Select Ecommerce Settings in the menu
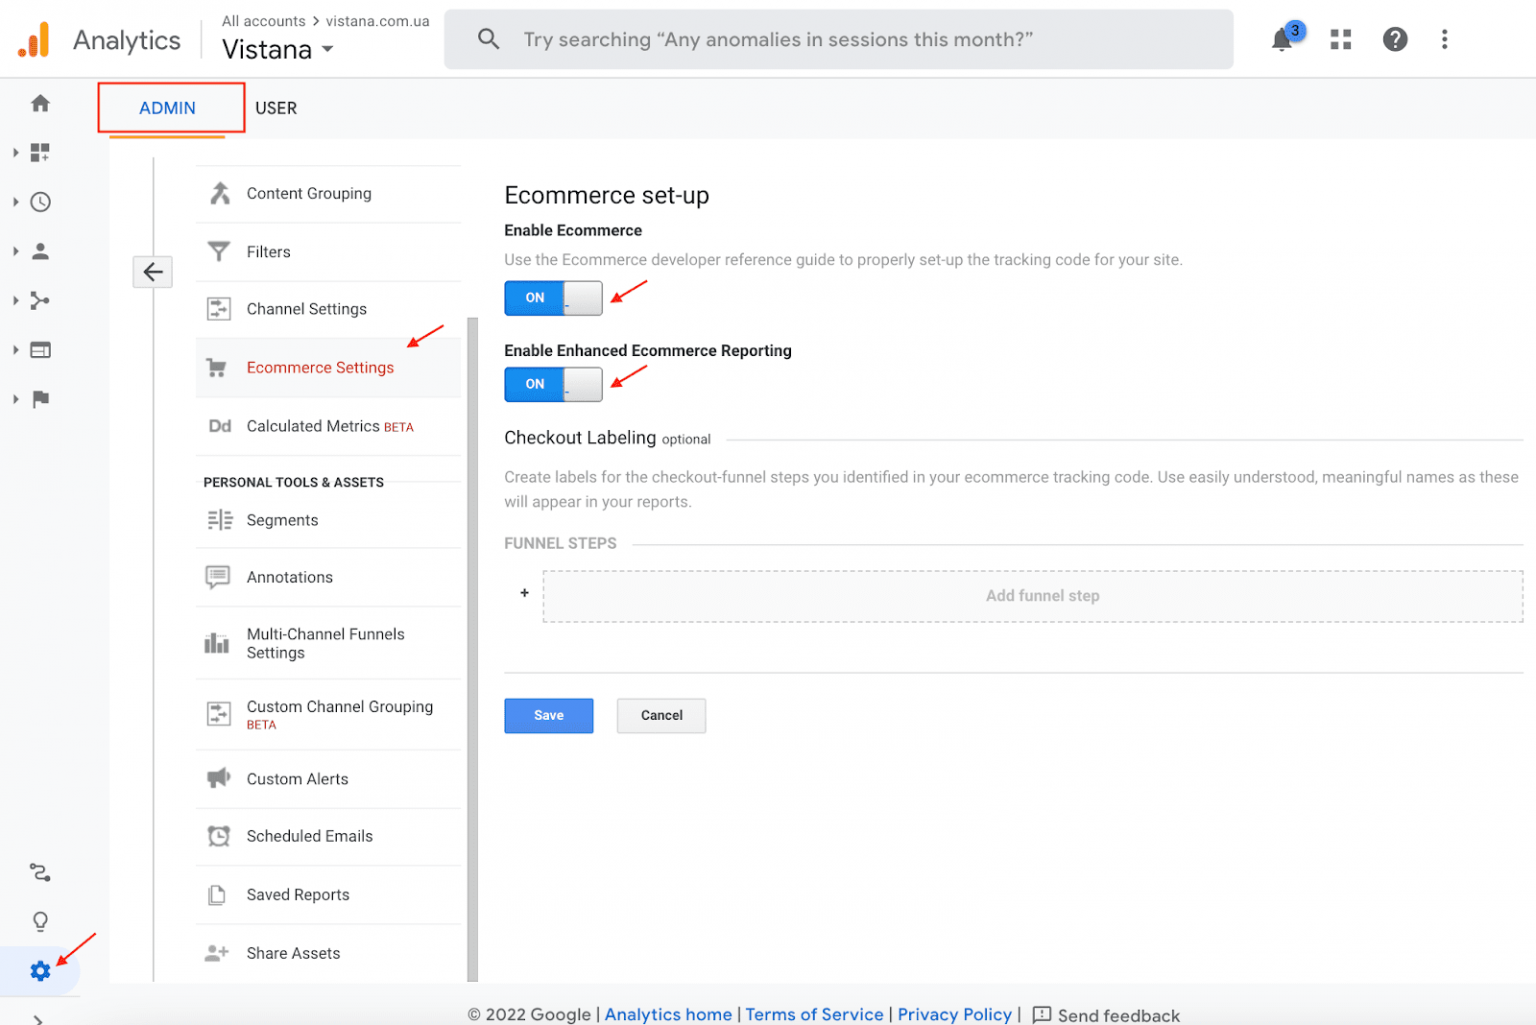 320,367
